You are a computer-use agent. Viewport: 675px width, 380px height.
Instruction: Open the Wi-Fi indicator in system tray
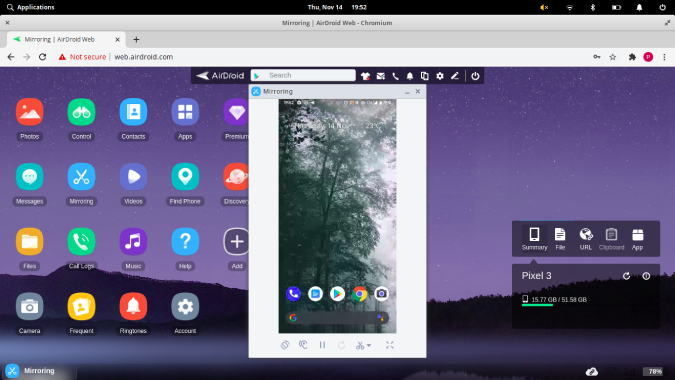pyautogui.click(x=570, y=7)
